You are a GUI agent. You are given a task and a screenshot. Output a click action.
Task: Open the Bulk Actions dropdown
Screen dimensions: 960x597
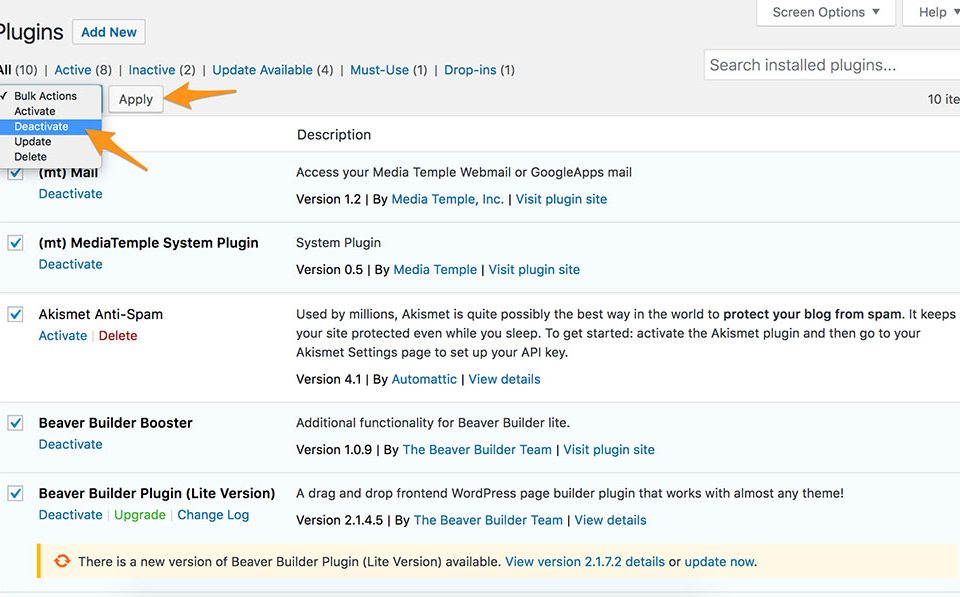click(x=45, y=96)
